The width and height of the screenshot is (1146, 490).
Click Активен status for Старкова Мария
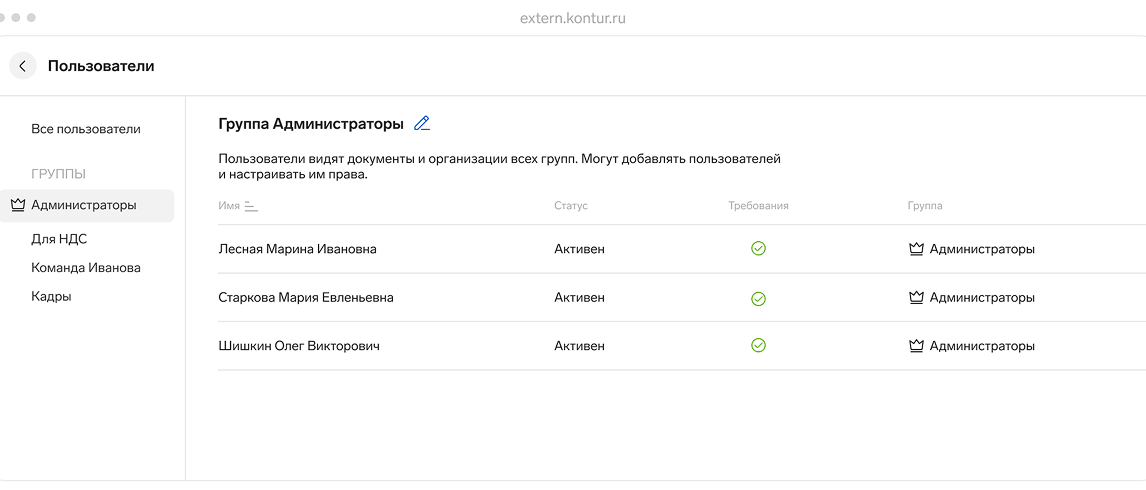coord(580,298)
